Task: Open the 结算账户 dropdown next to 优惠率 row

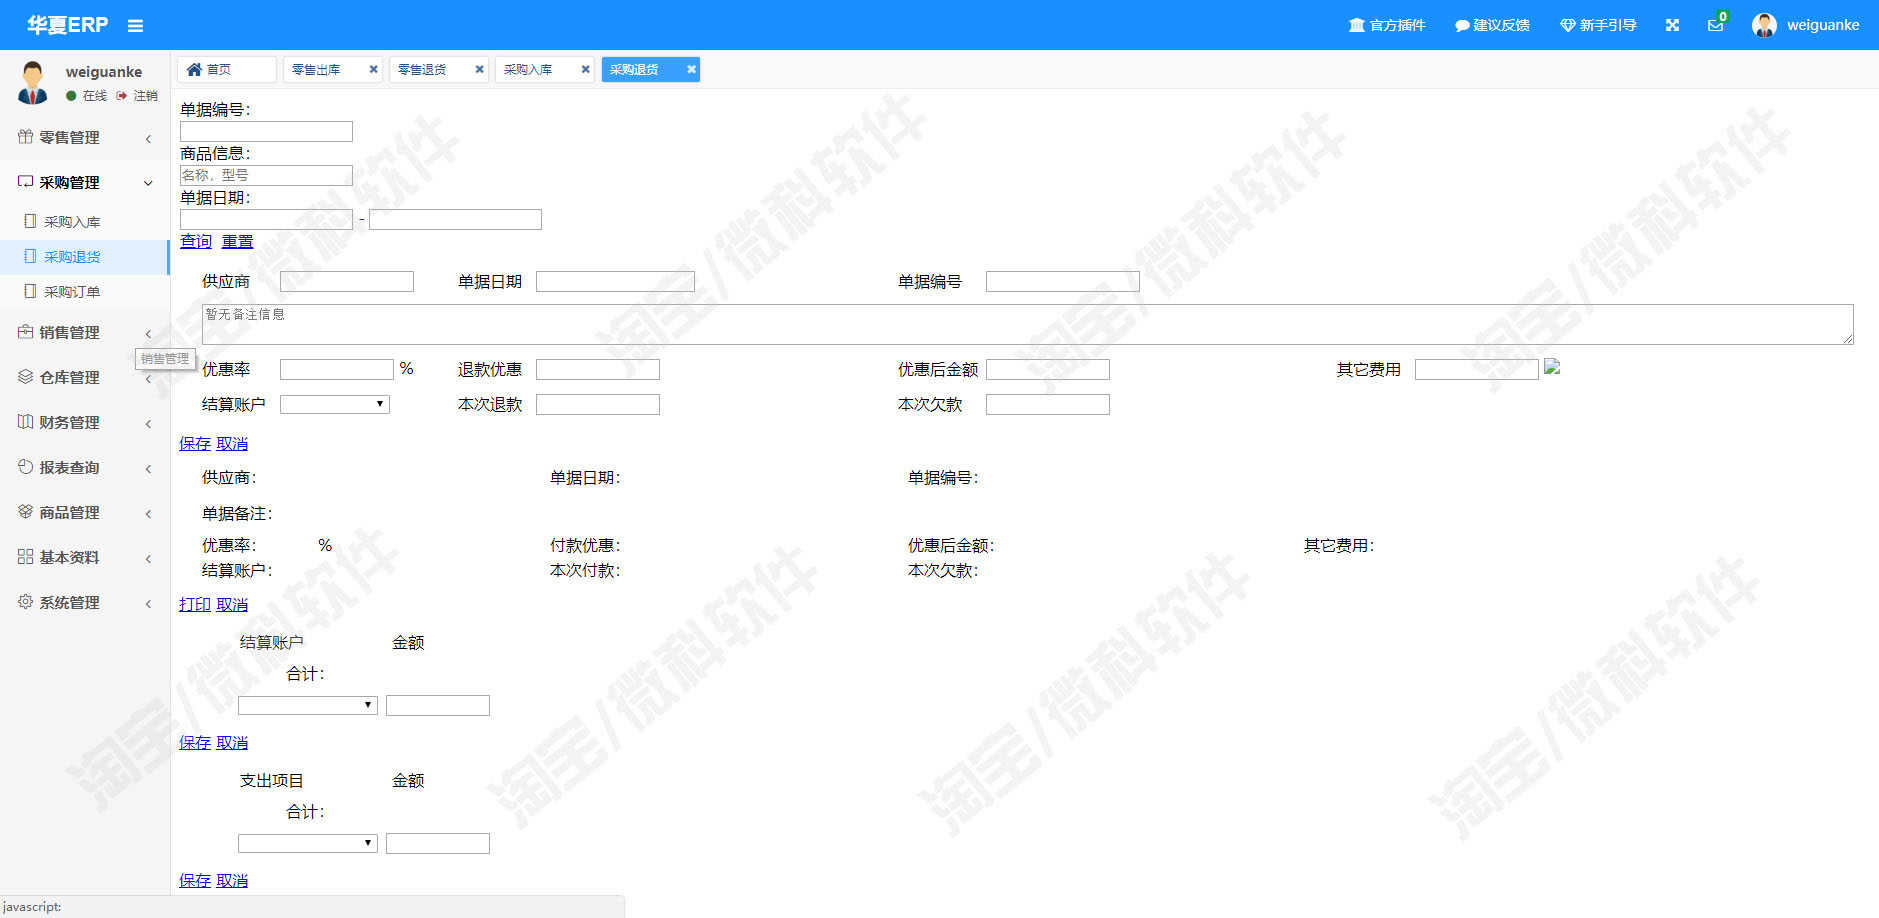Action: pyautogui.click(x=335, y=404)
